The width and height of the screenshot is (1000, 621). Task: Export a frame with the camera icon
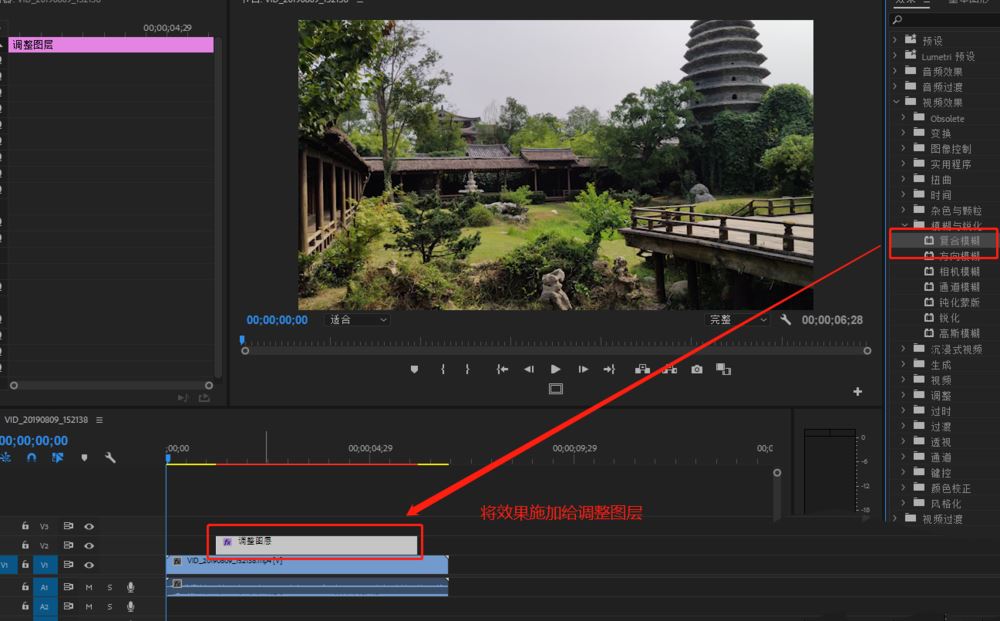696,369
